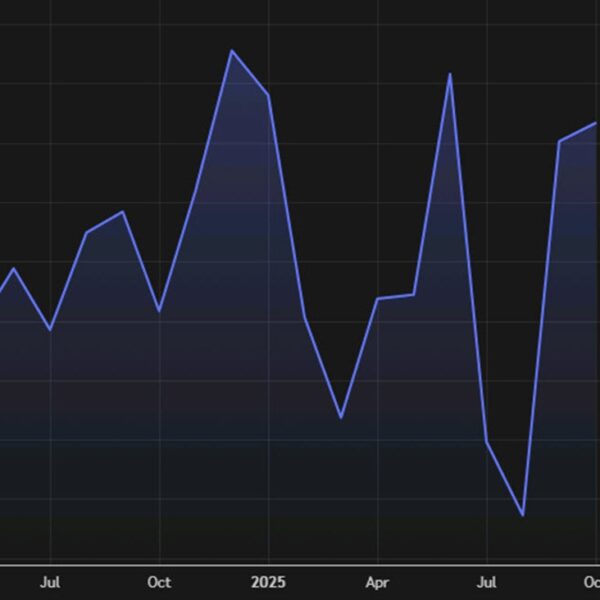This screenshot has width=600, height=600.
Task: Select the trough point between 2025 and Apr
Action: (341, 417)
